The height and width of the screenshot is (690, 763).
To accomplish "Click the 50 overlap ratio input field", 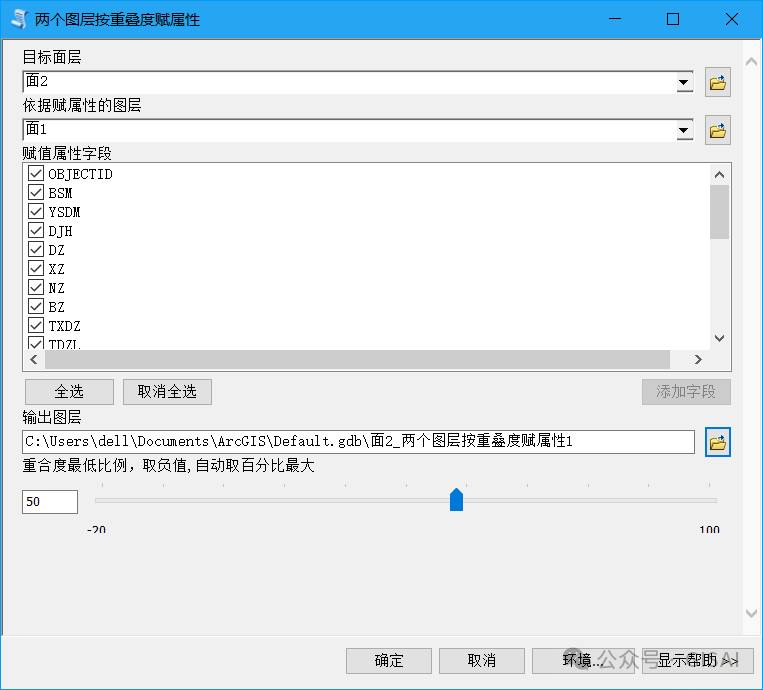I will point(50,502).
